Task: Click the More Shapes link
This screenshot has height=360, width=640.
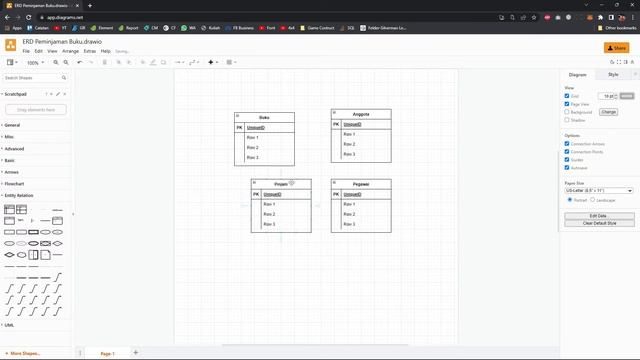Action: point(23,353)
